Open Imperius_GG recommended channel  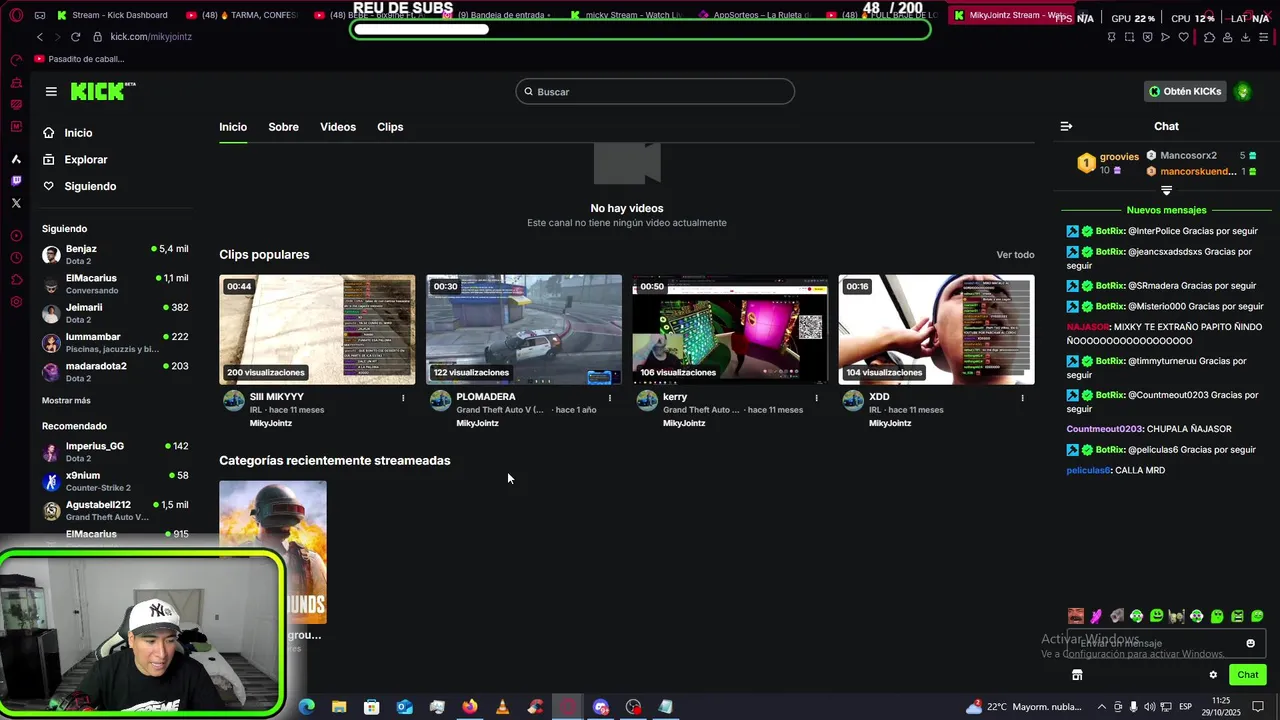115,452
